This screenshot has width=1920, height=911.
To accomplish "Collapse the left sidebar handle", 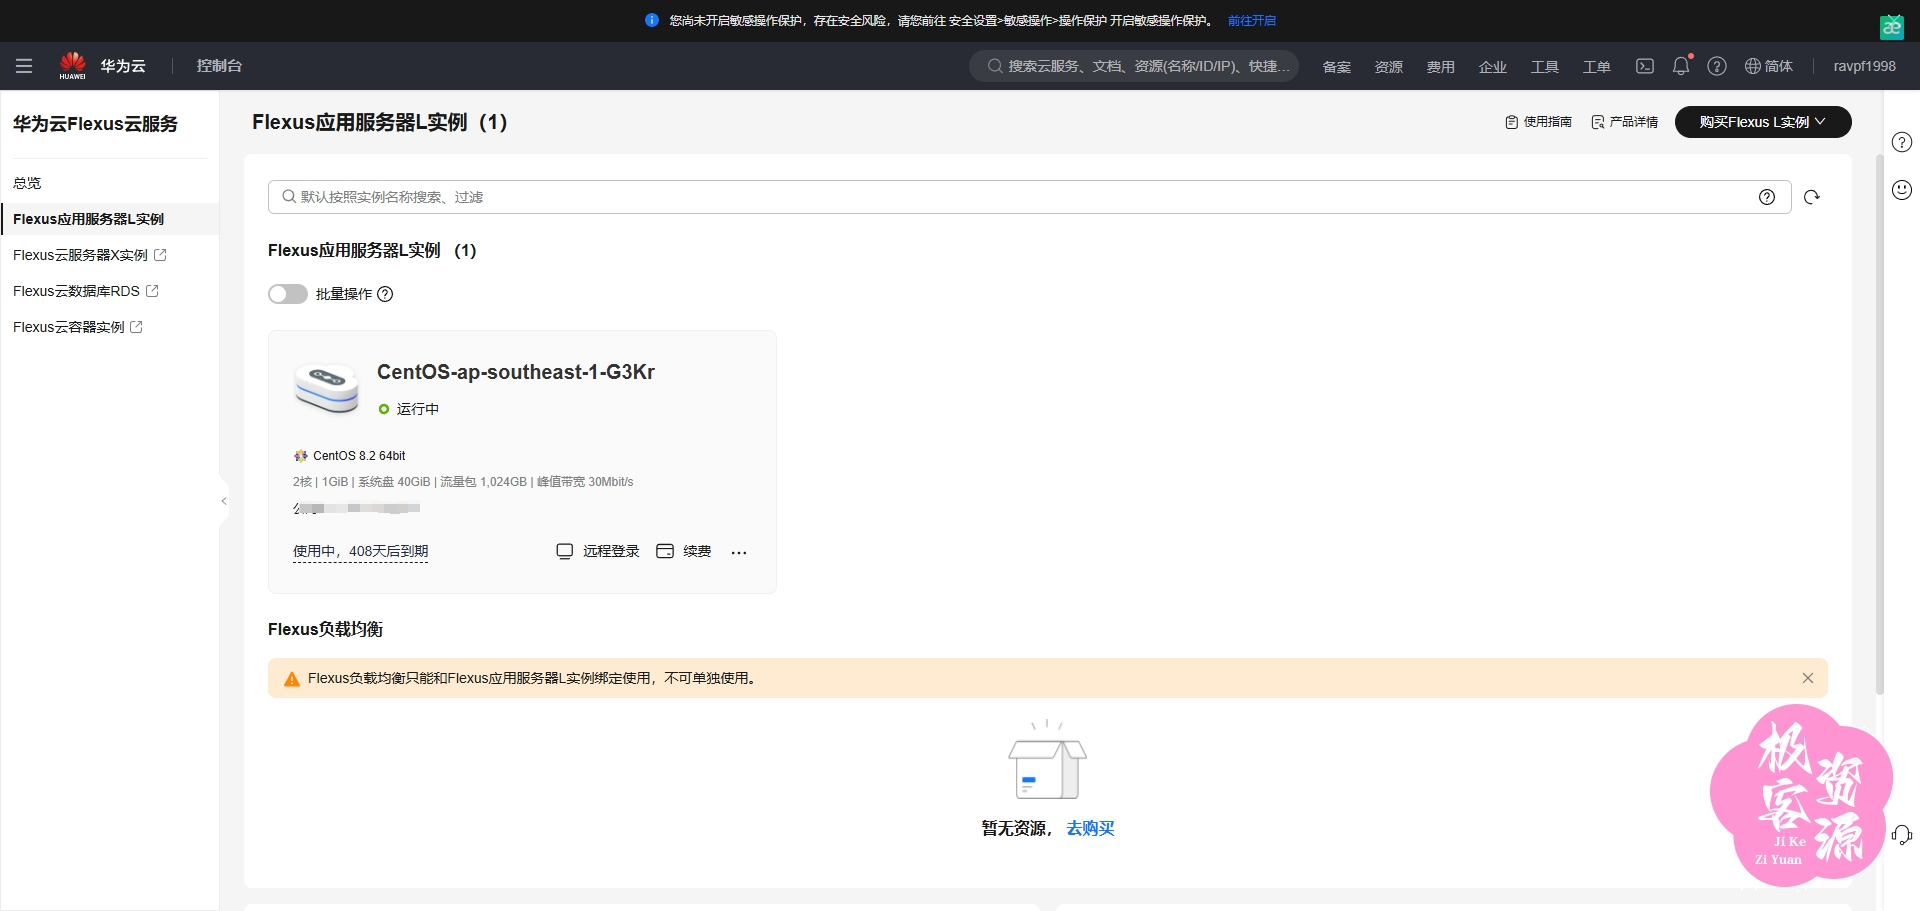I will (224, 500).
